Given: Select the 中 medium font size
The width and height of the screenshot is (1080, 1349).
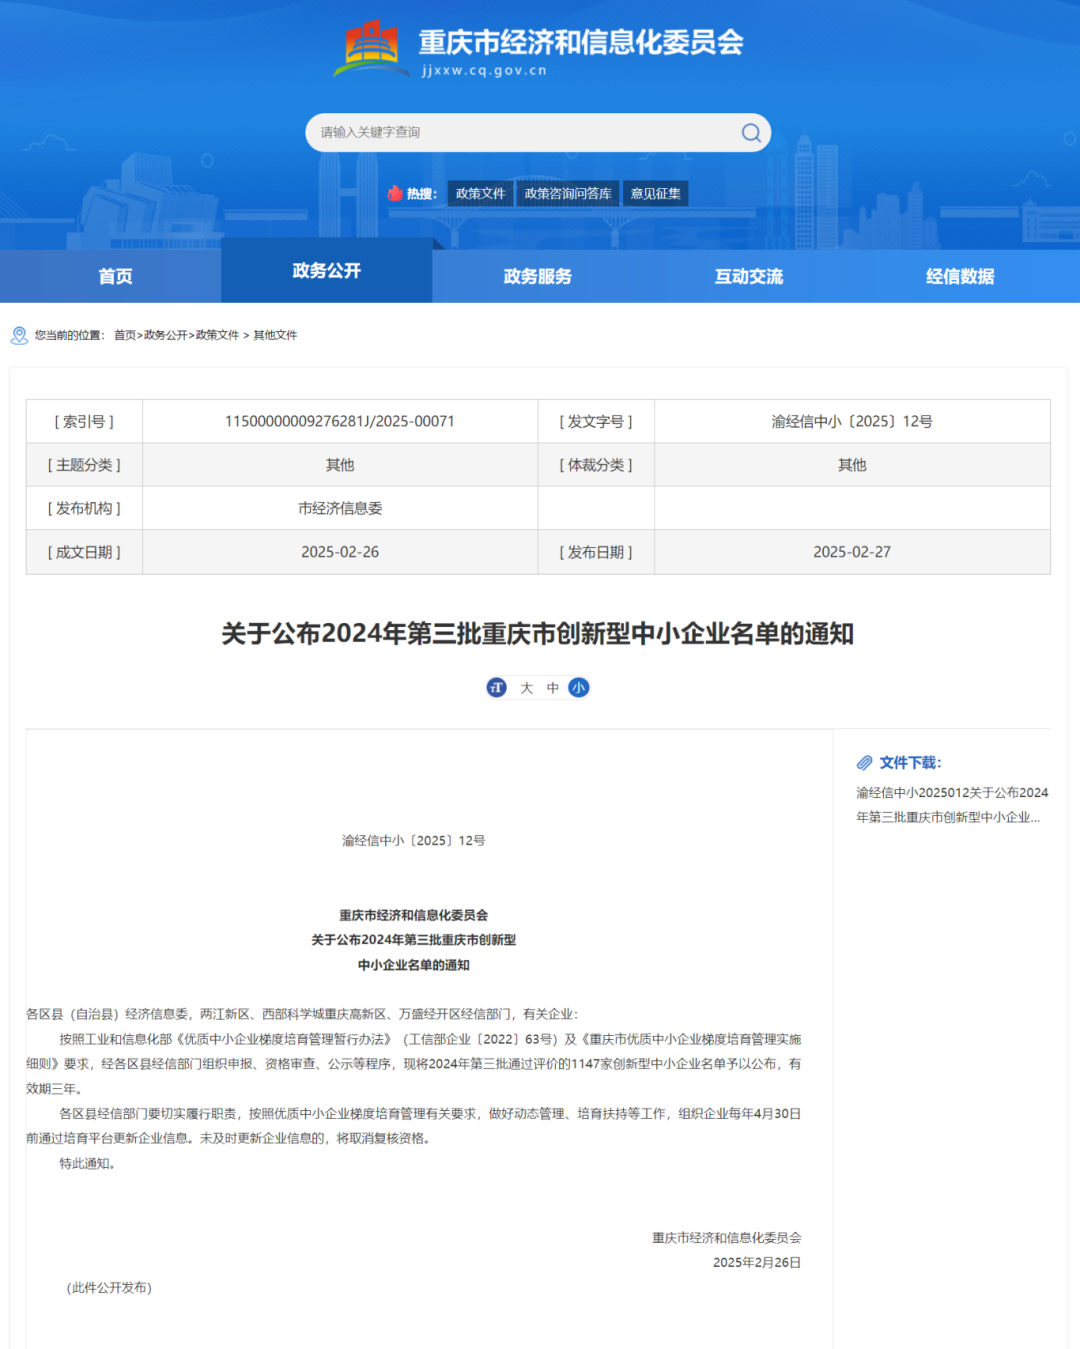Looking at the screenshot, I should point(552,687).
